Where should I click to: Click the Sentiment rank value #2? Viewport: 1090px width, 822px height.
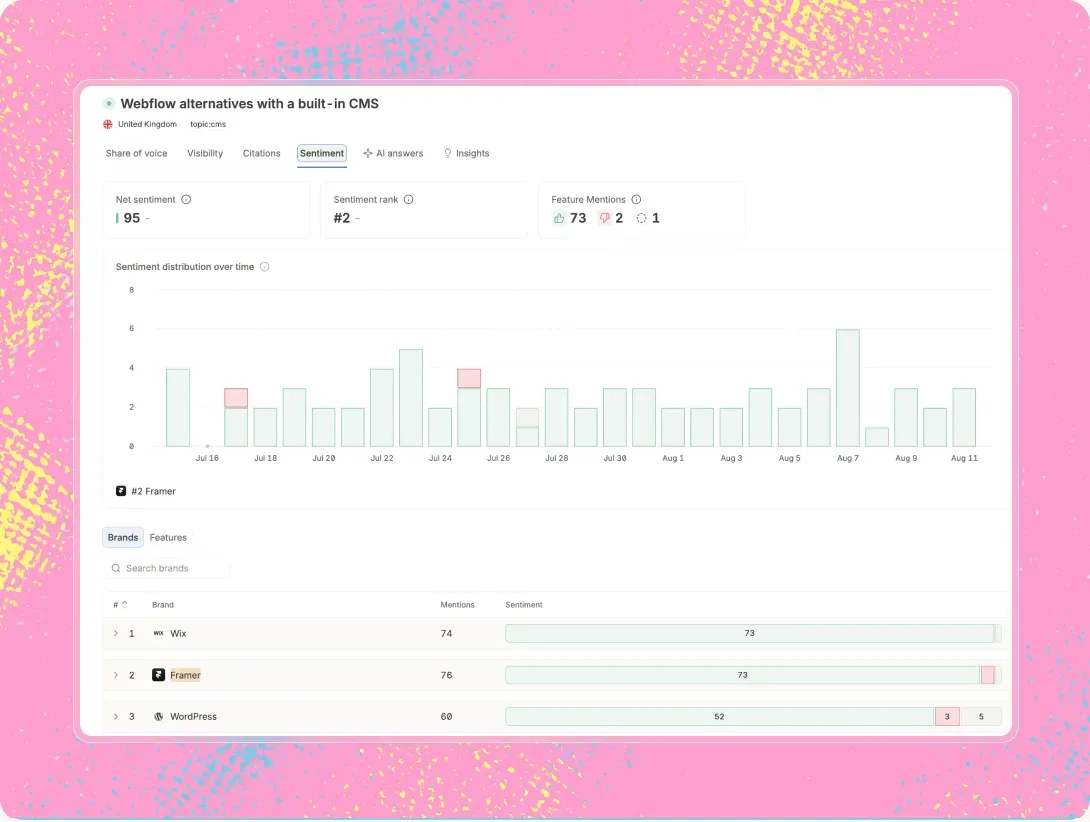pos(342,218)
